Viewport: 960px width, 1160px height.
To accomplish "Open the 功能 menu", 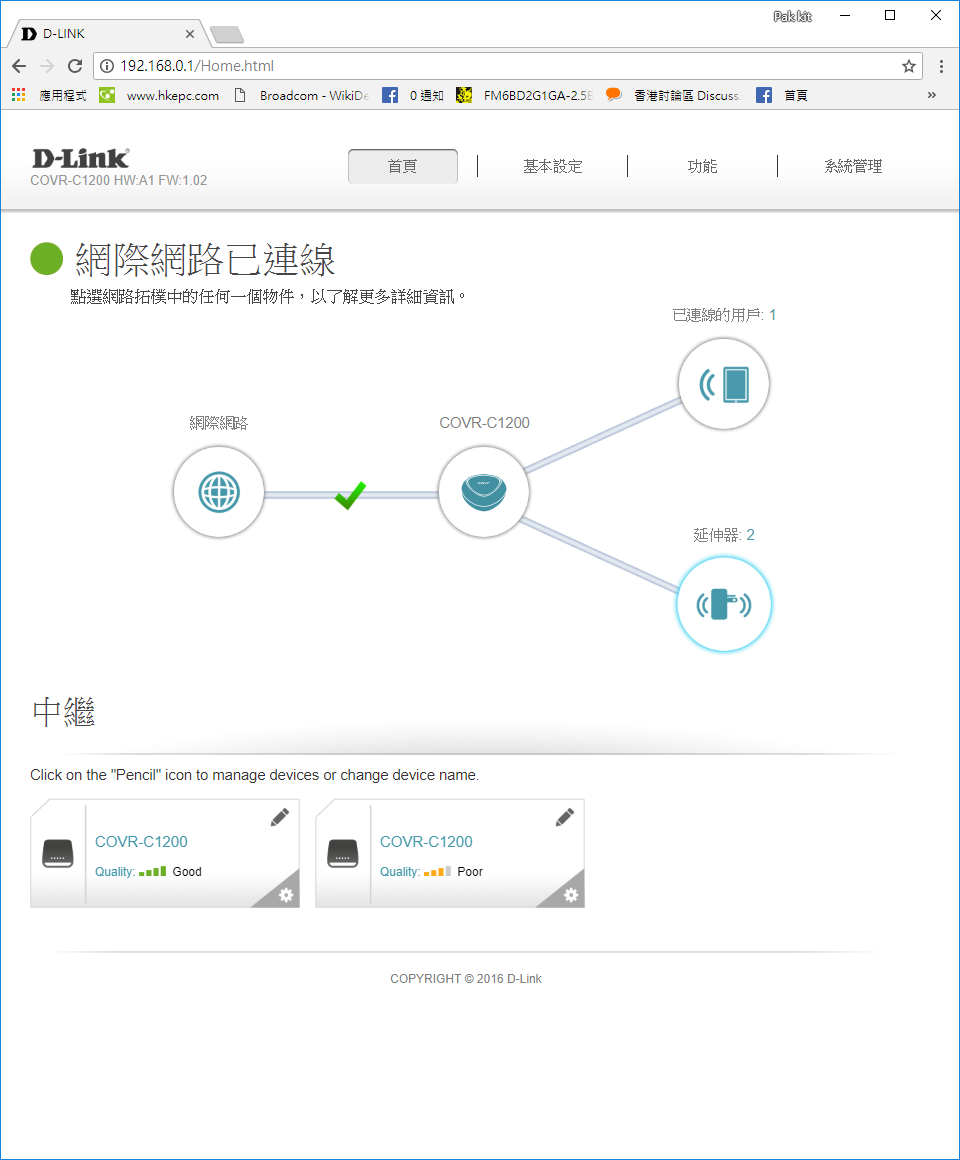I will pos(702,166).
